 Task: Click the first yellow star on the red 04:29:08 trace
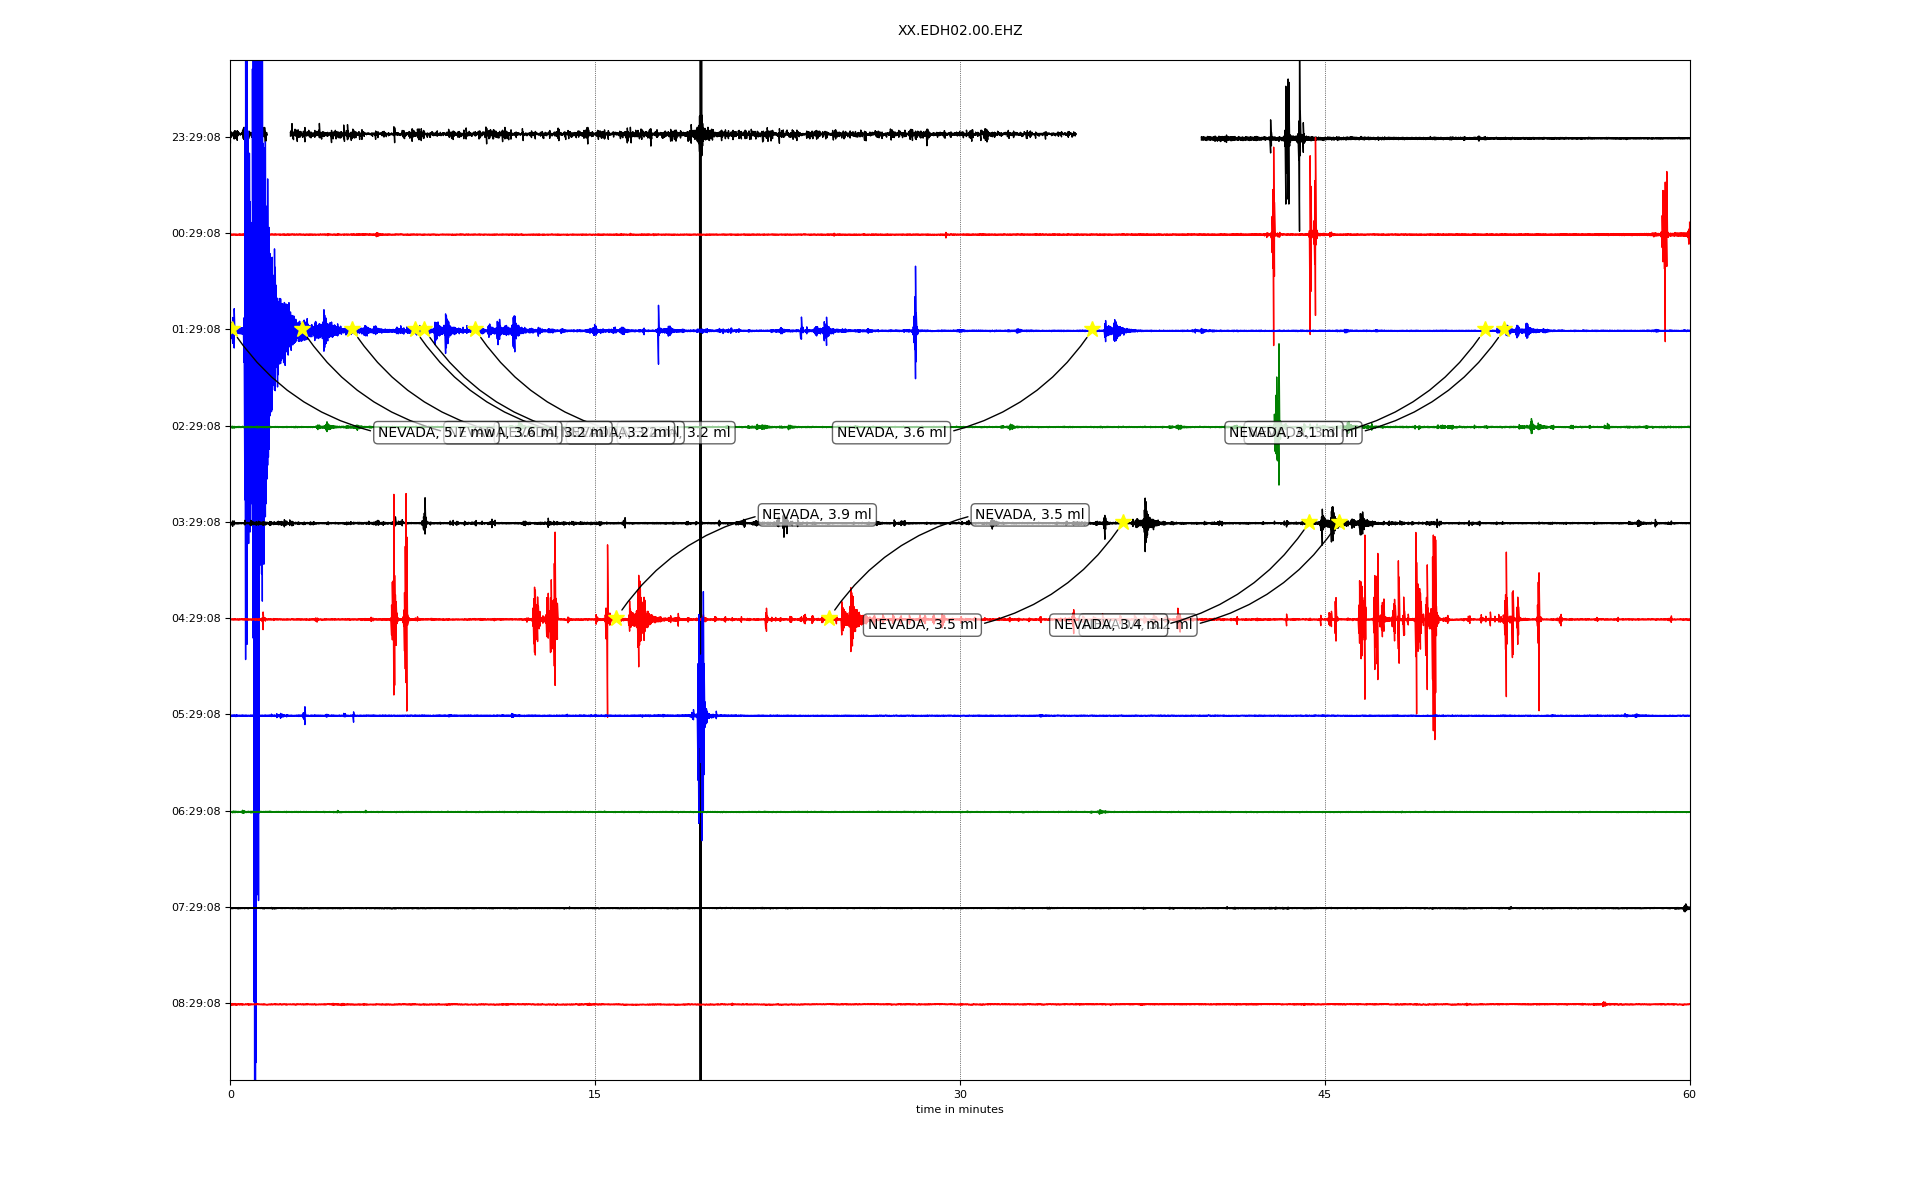pyautogui.click(x=616, y=618)
